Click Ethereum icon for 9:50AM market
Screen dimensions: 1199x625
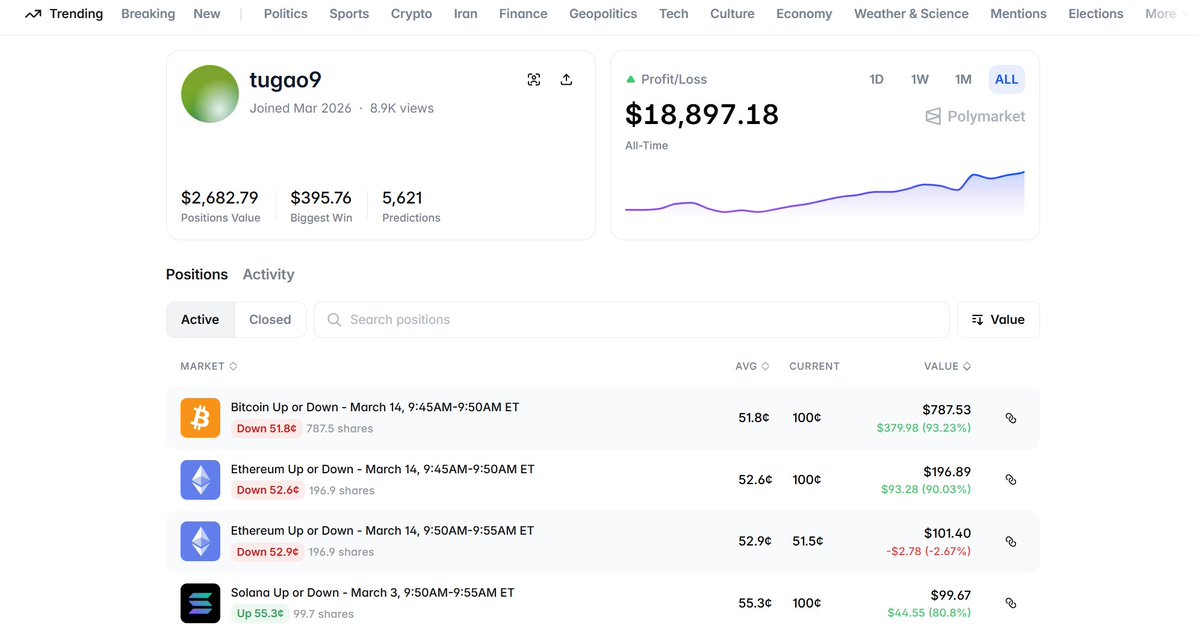point(200,541)
